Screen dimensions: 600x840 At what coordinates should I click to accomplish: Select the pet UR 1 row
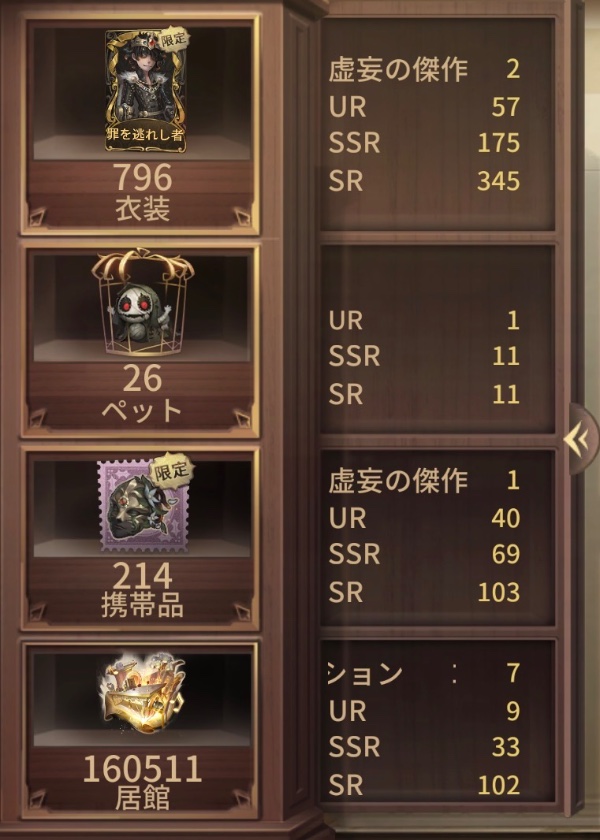pyautogui.click(x=424, y=320)
